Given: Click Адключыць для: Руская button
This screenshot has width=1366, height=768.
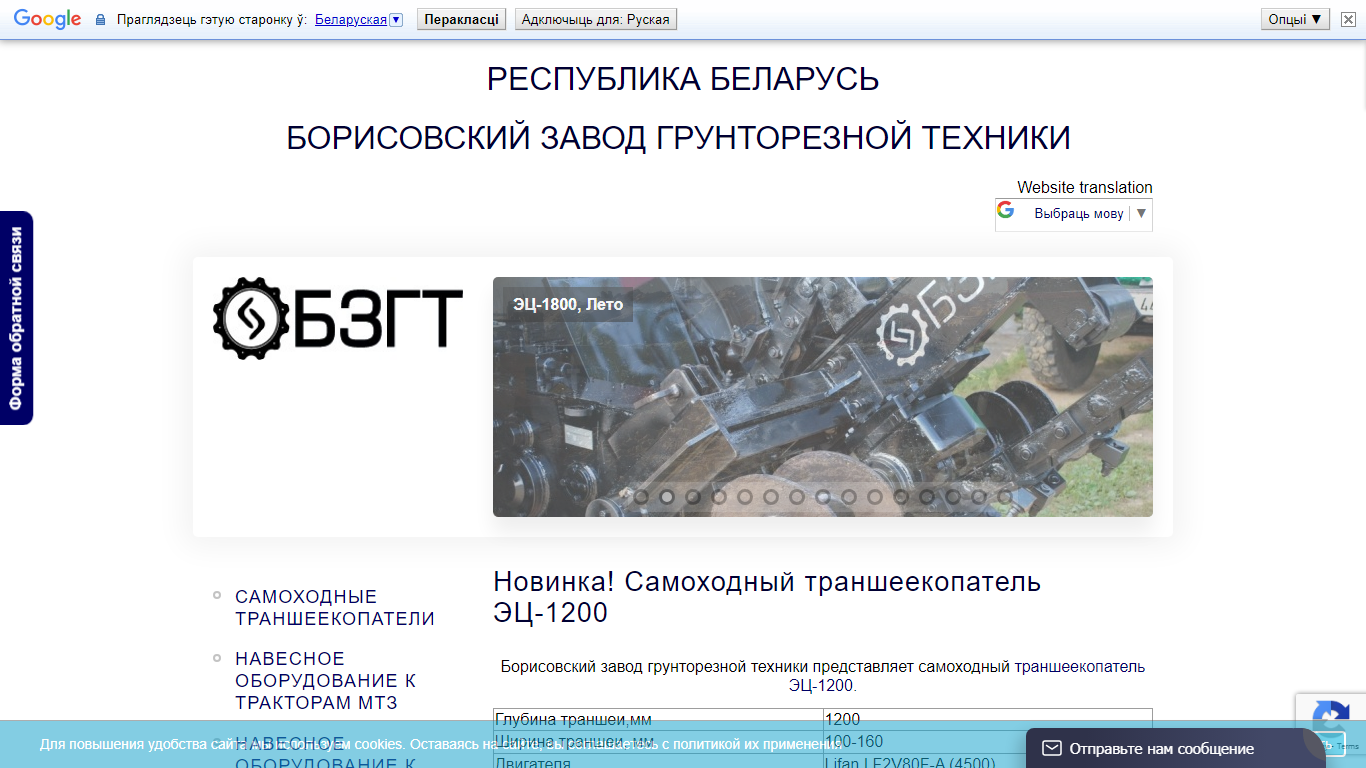Looking at the screenshot, I should coord(595,19).
